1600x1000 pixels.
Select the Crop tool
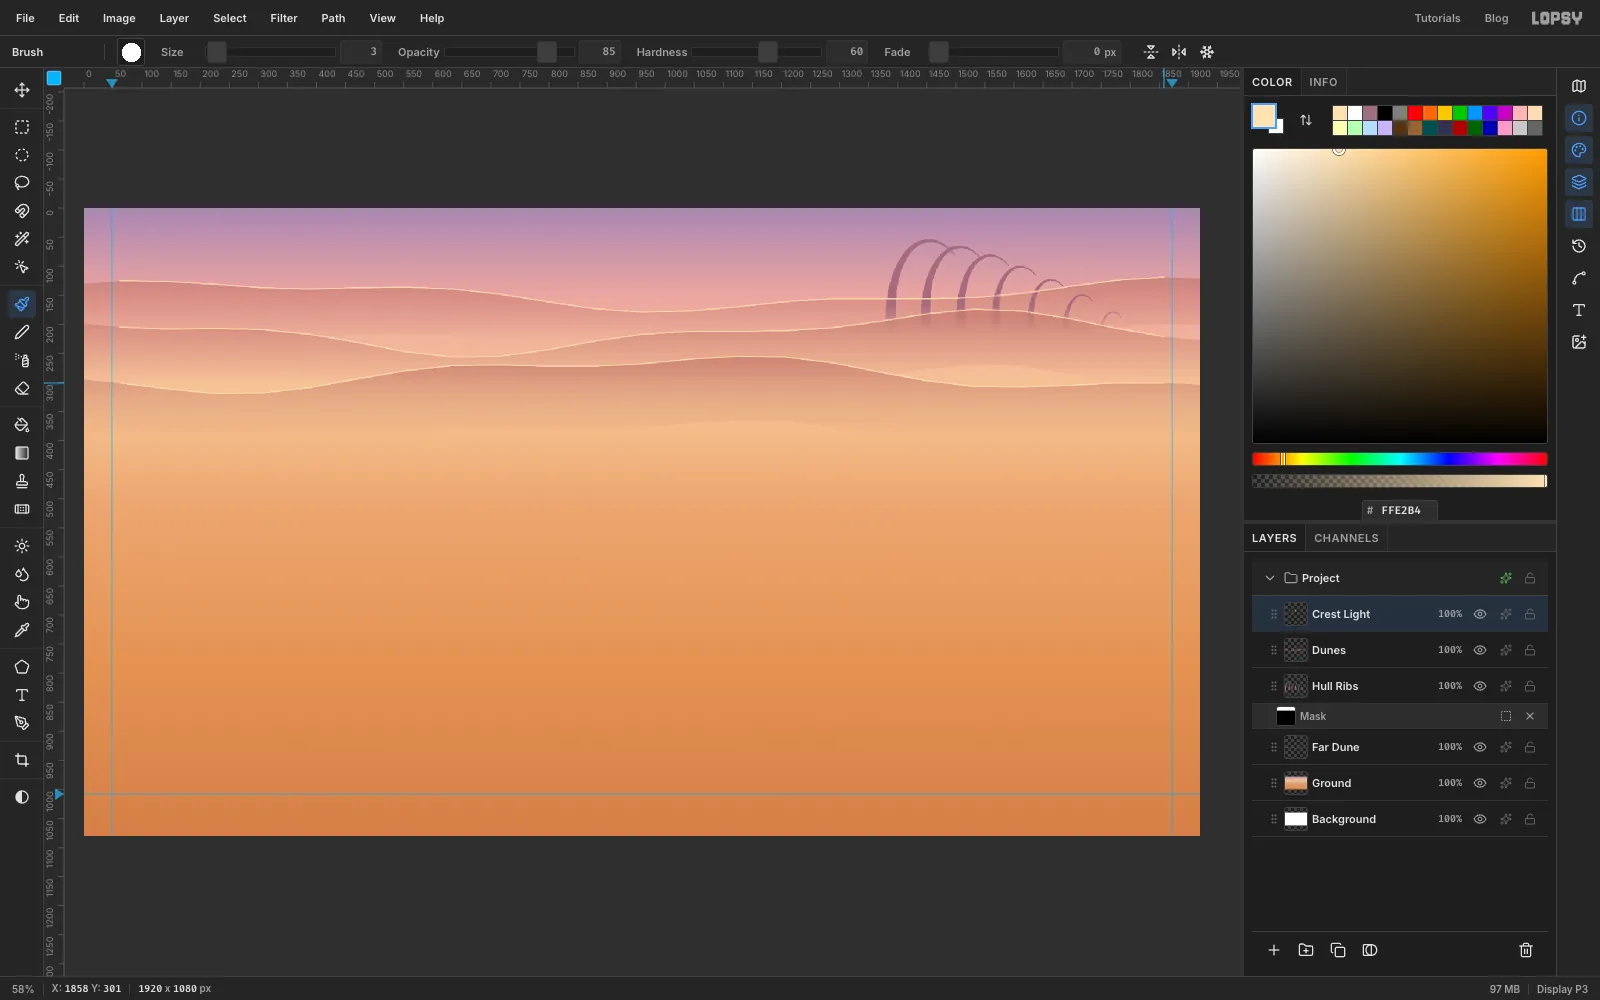[22, 760]
